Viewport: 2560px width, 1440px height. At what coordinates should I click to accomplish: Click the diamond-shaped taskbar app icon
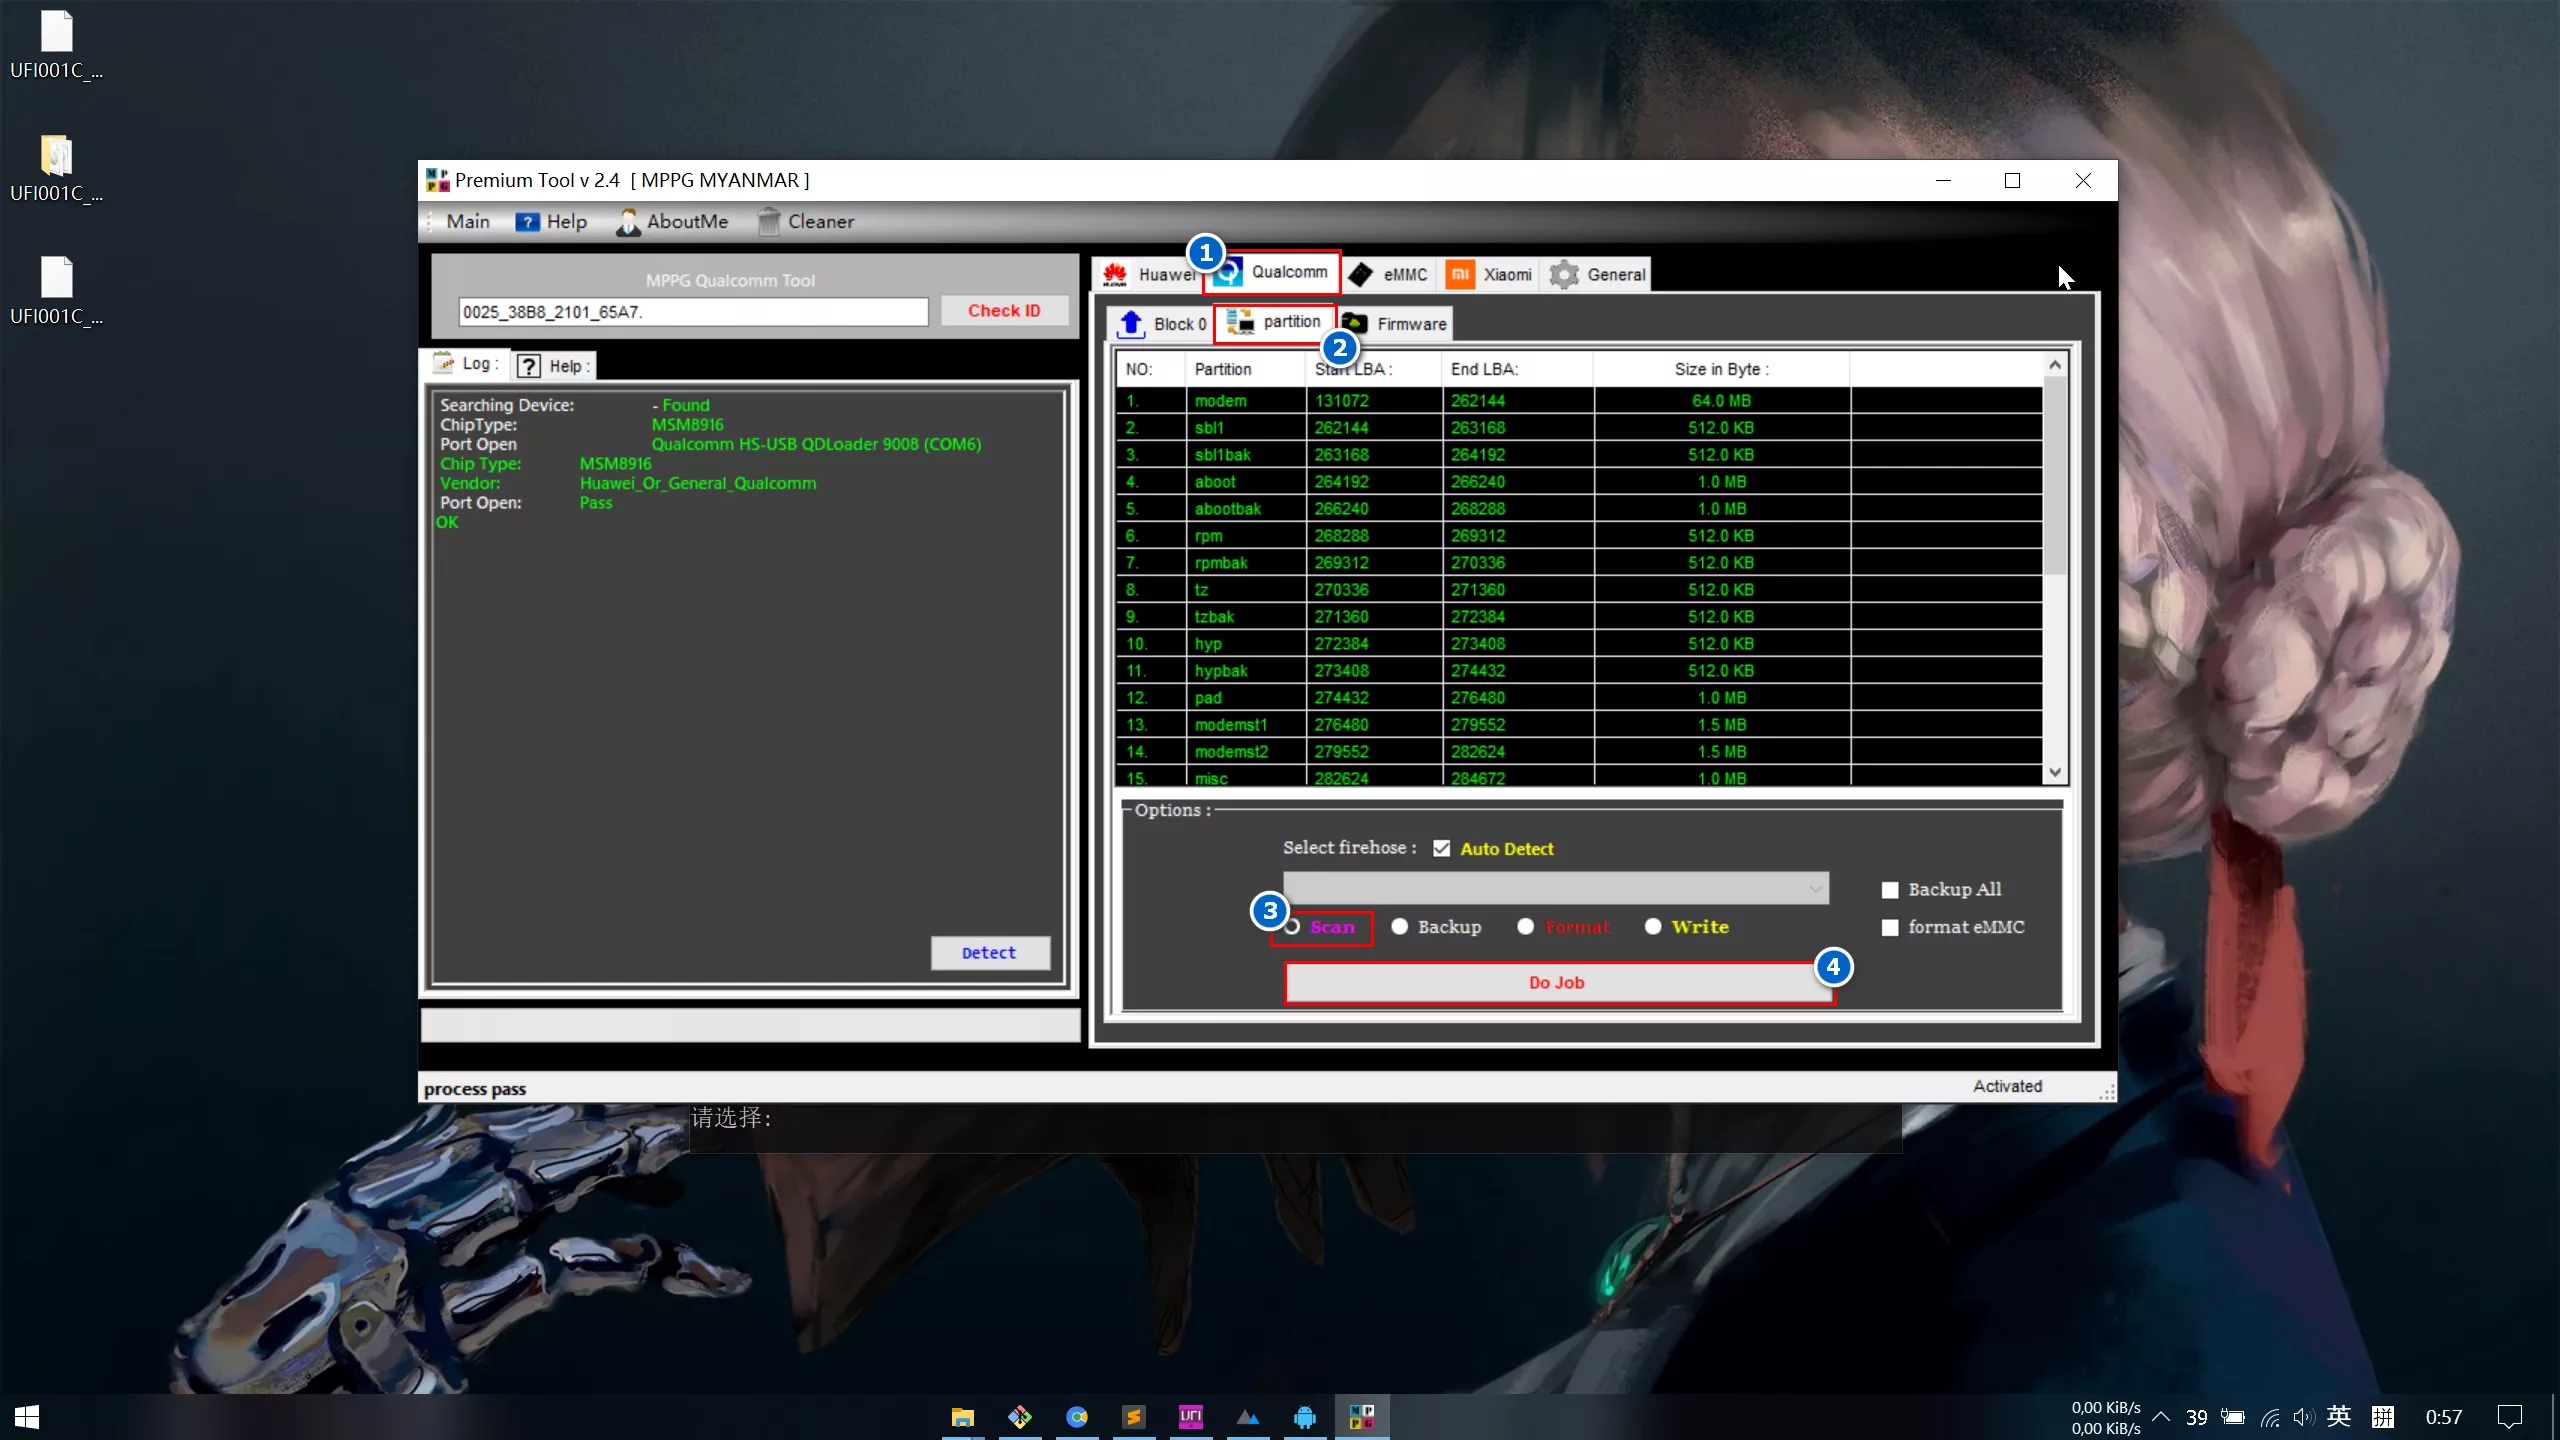1019,1417
